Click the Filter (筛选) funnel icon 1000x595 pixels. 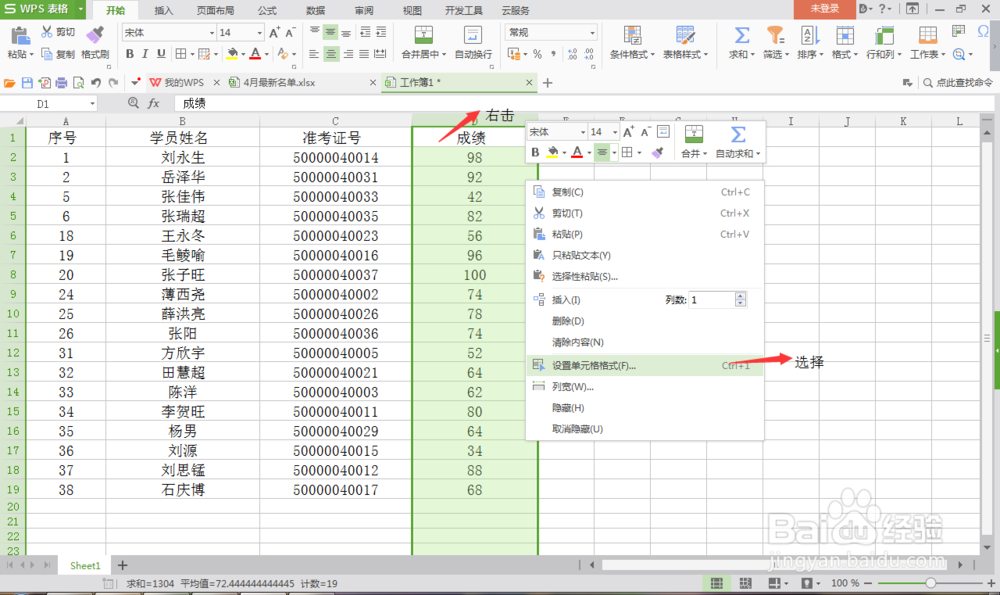[x=775, y=35]
